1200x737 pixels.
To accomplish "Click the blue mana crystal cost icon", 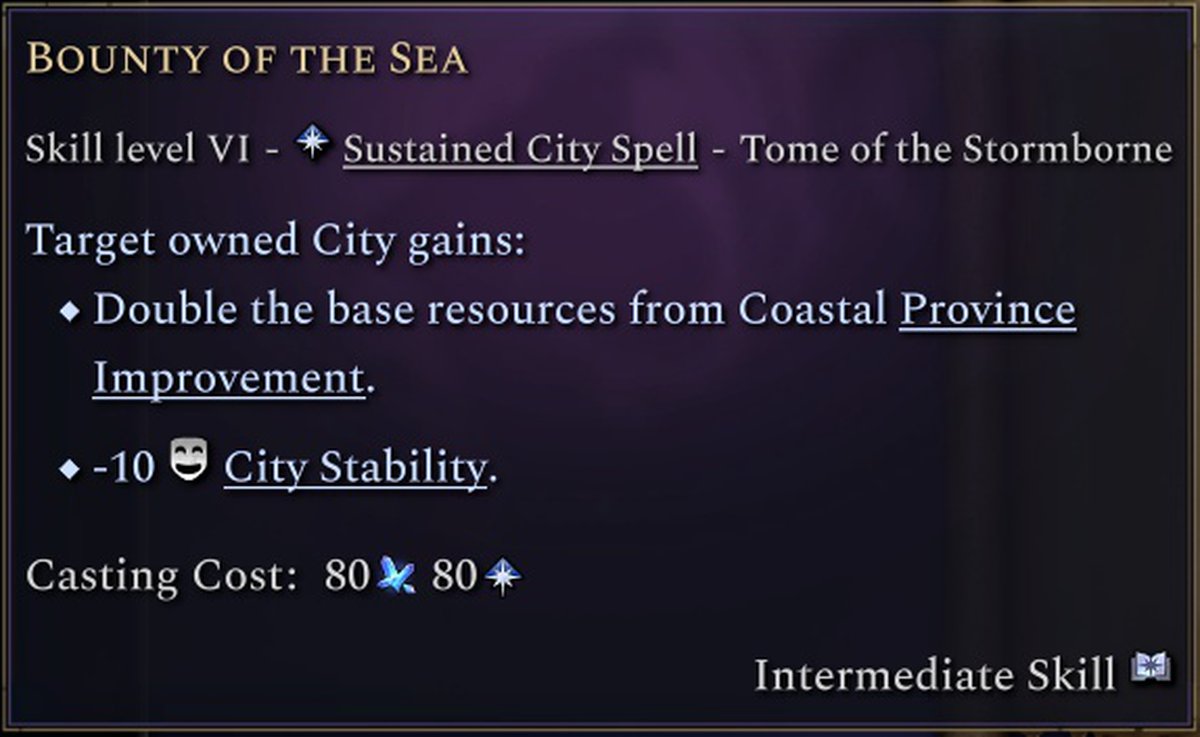I will 398,577.
